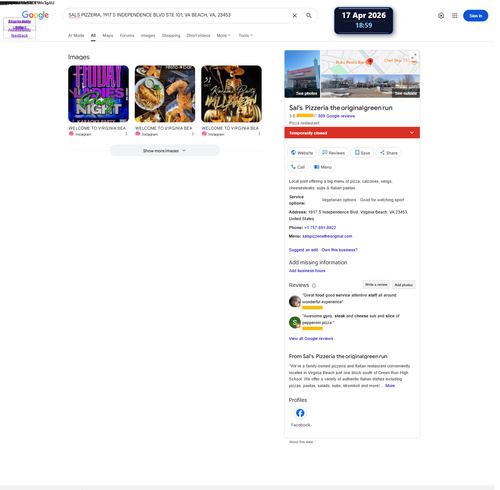
Task: Open salspizzeriatheoriginal.com menu link
Action: click(x=327, y=236)
